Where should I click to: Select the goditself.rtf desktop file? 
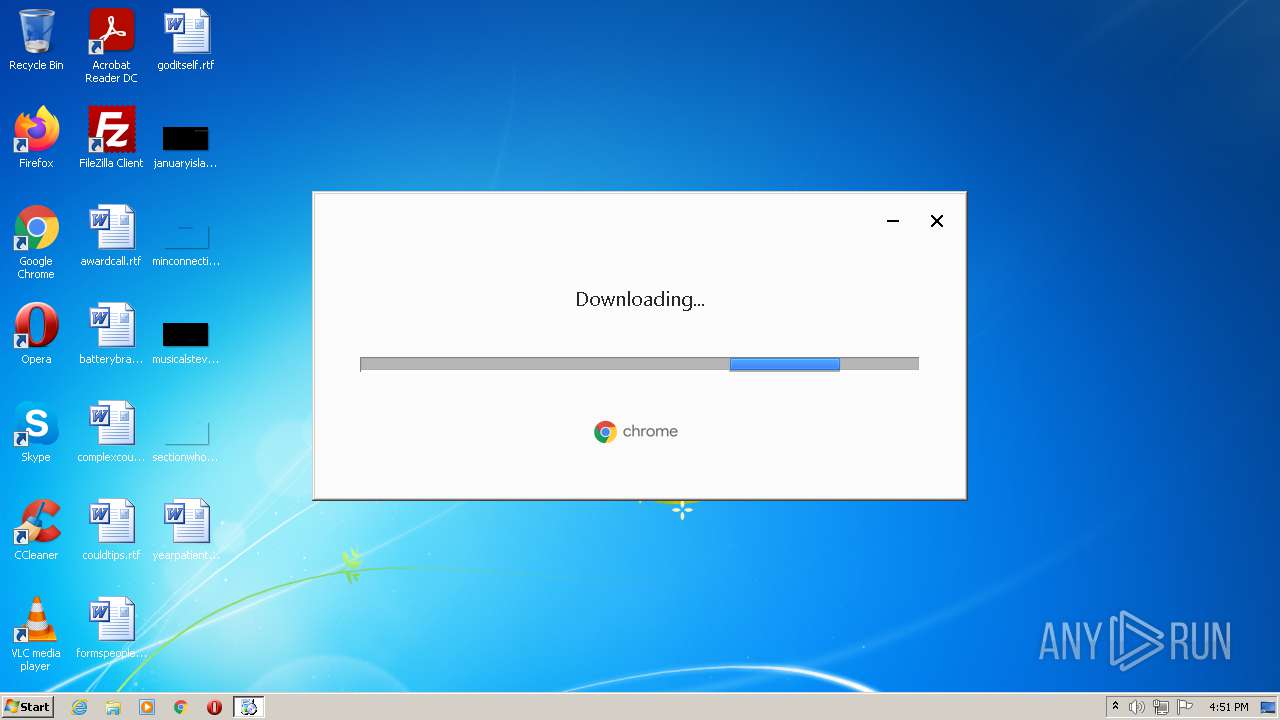(186, 40)
